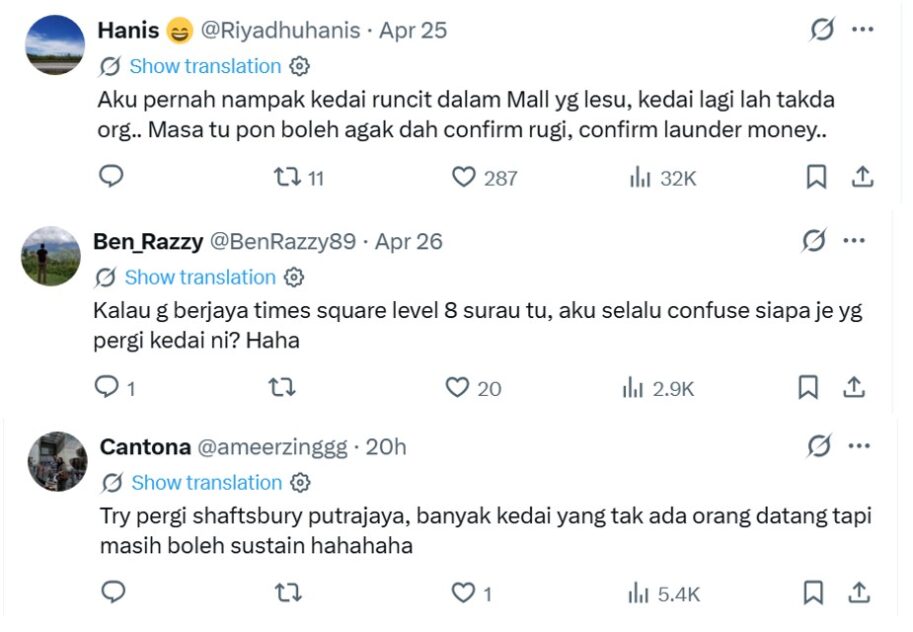This screenshot has width=913, height=632.
Task: Open @Riyadhuhanis profile handle
Action: (x=281, y=30)
